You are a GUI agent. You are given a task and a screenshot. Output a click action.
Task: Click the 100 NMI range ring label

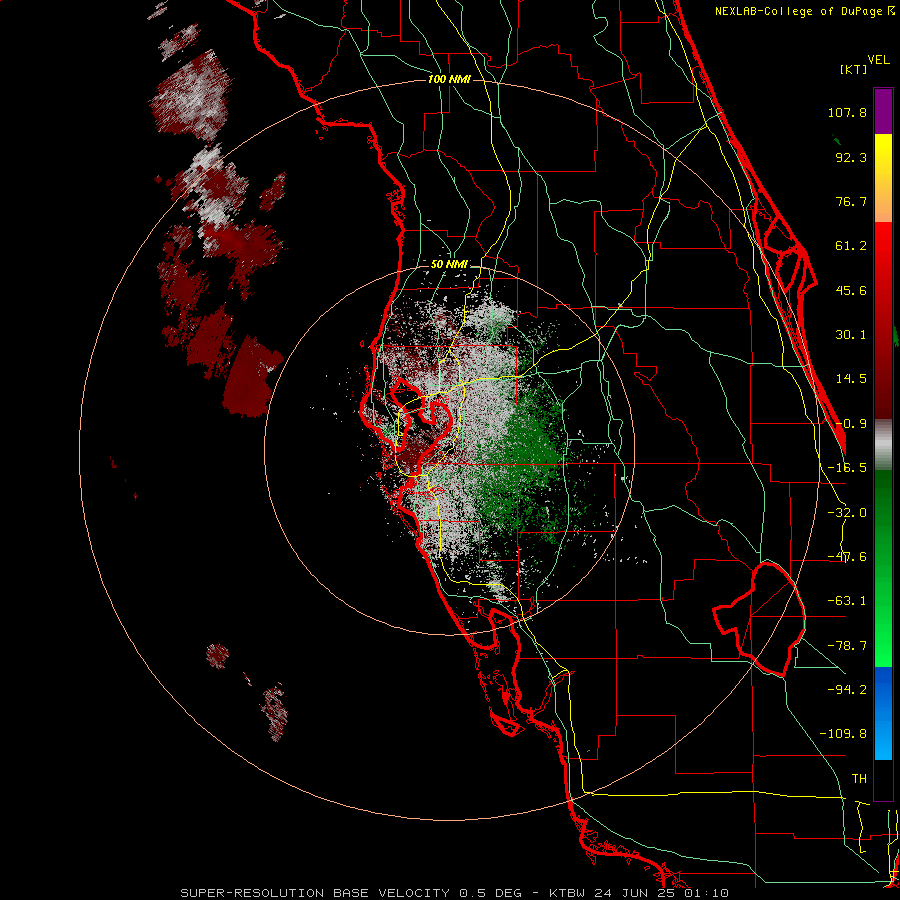pos(449,79)
